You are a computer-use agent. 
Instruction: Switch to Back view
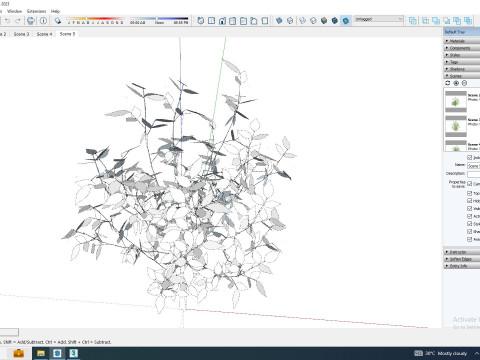point(243,21)
